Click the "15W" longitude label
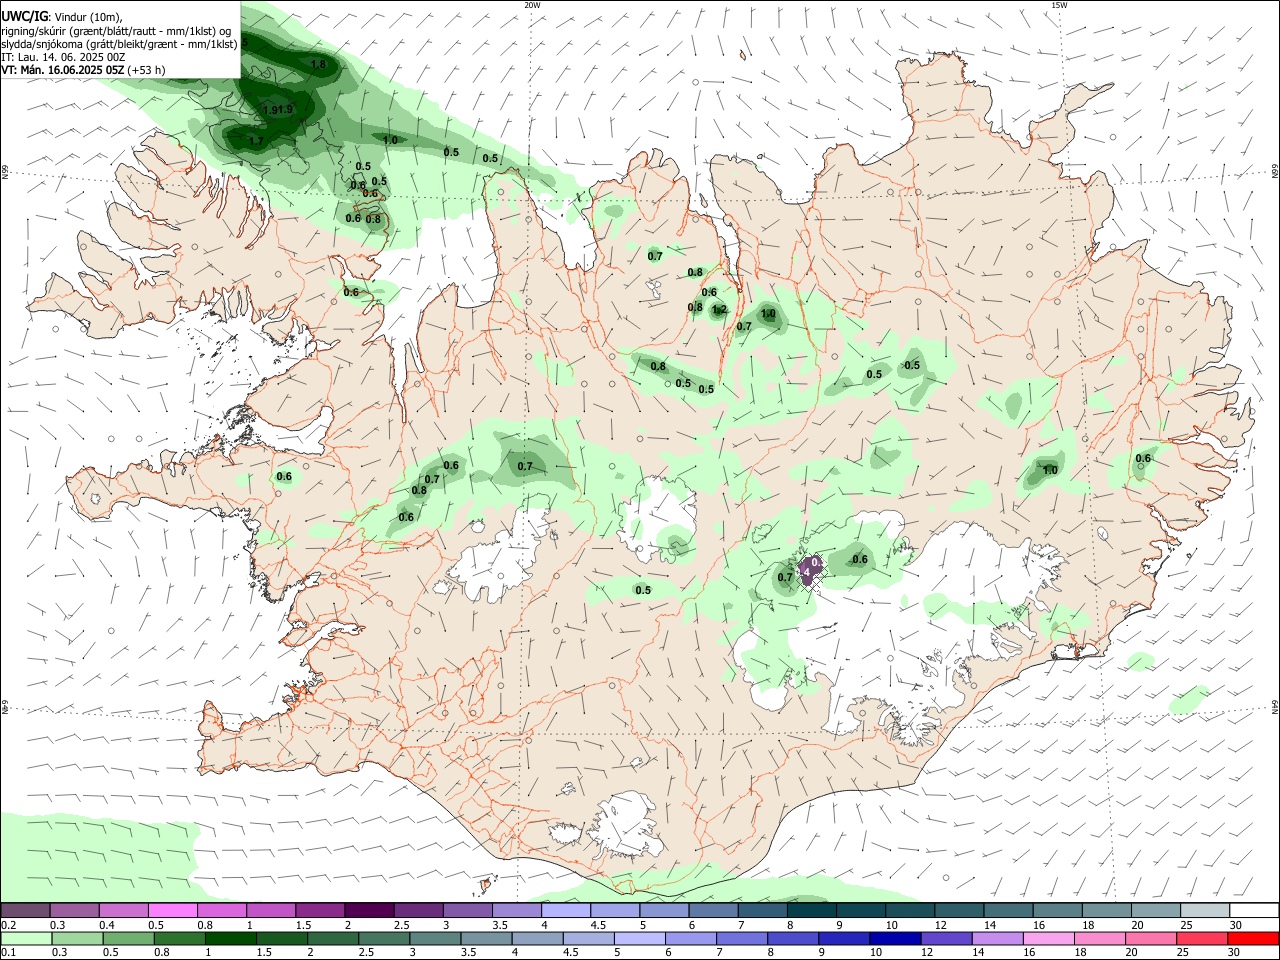The height and width of the screenshot is (960, 1280). 1059,5
